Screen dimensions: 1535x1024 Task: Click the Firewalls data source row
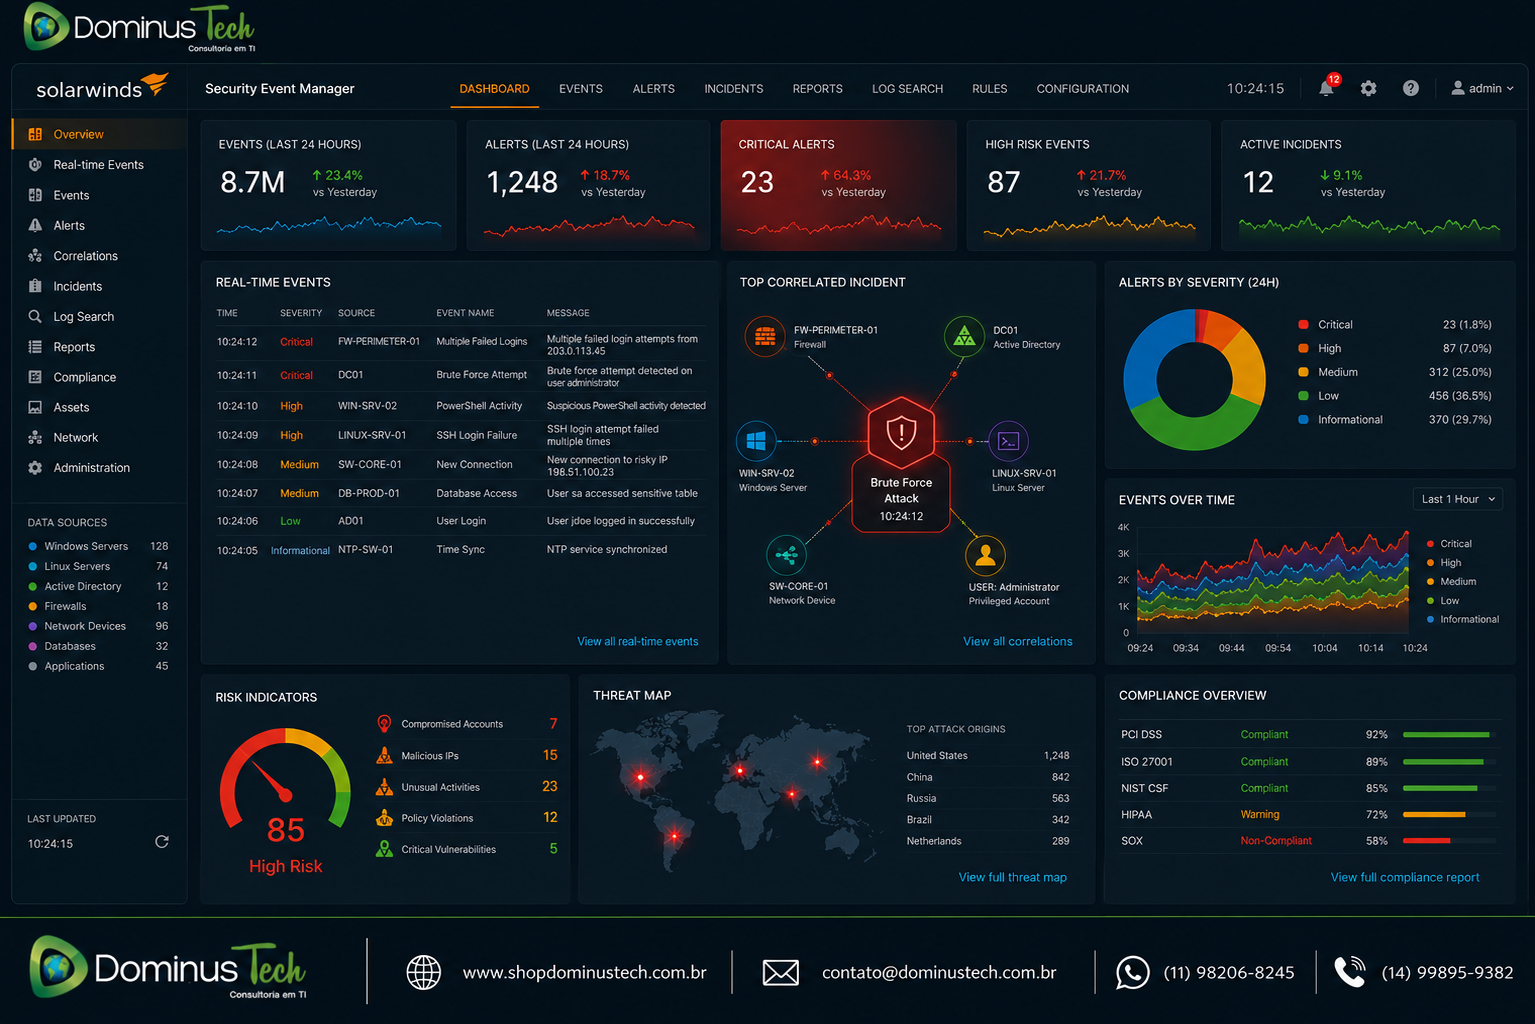98,606
